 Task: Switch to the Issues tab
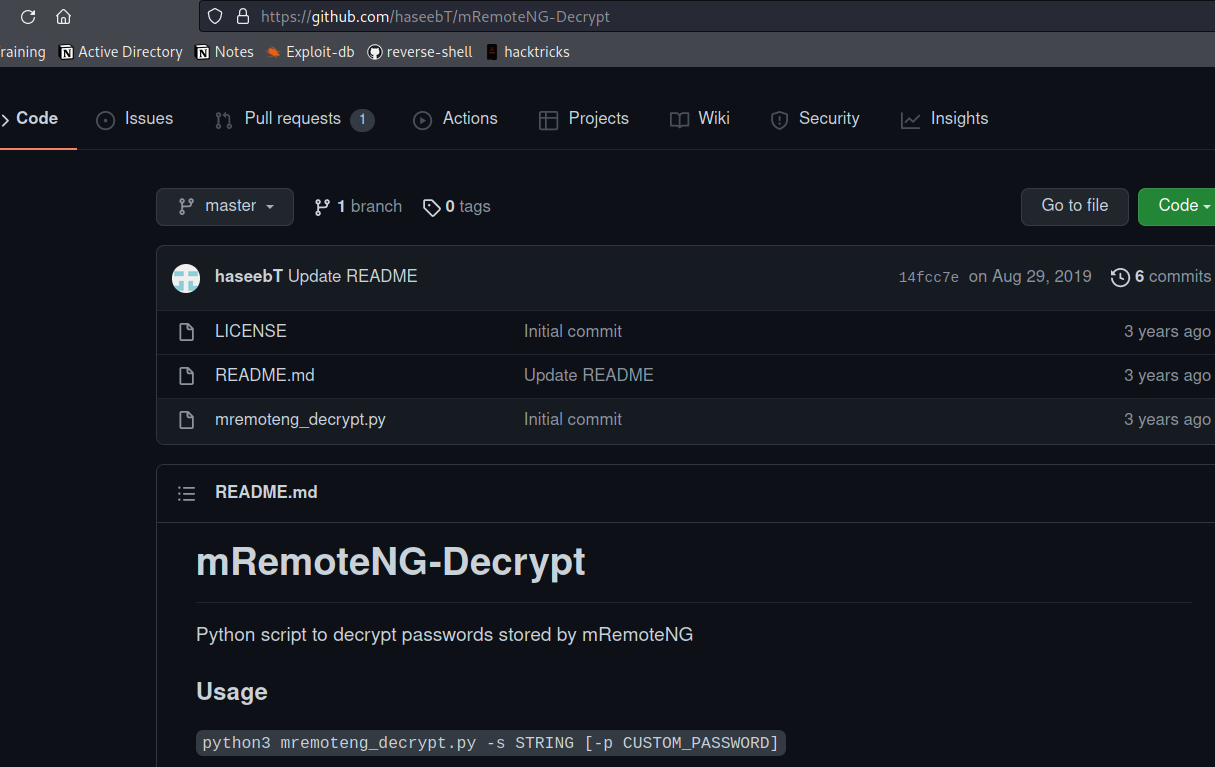pos(135,119)
